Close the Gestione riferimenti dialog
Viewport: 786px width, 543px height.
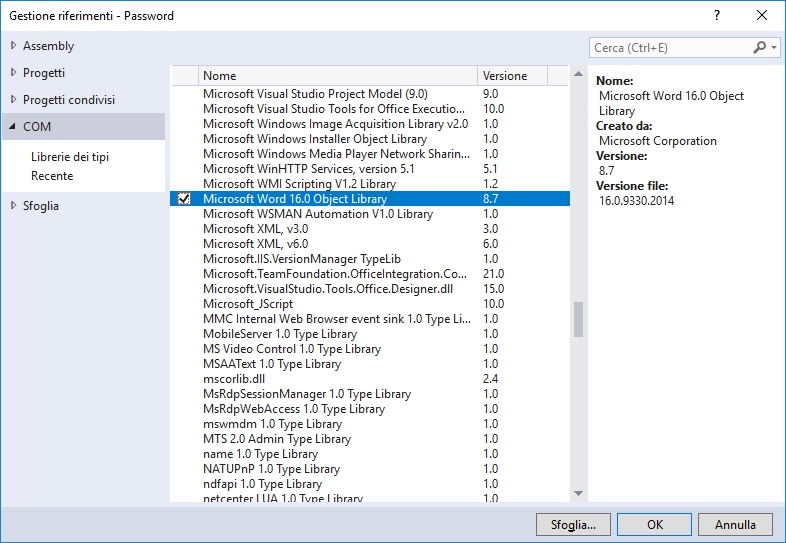coord(761,16)
